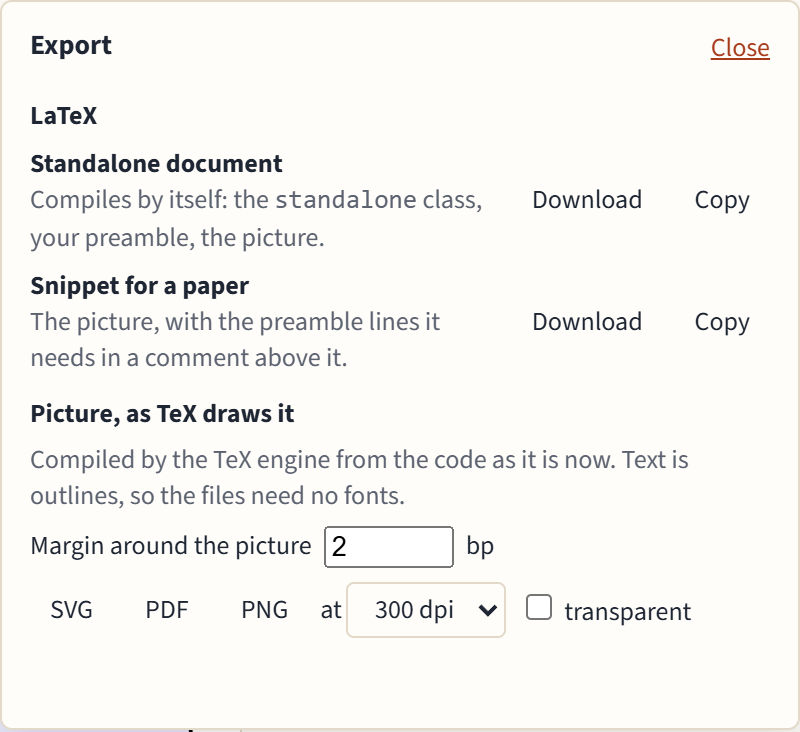
Task: Close the Export dialog via Close link
Action: (x=740, y=48)
